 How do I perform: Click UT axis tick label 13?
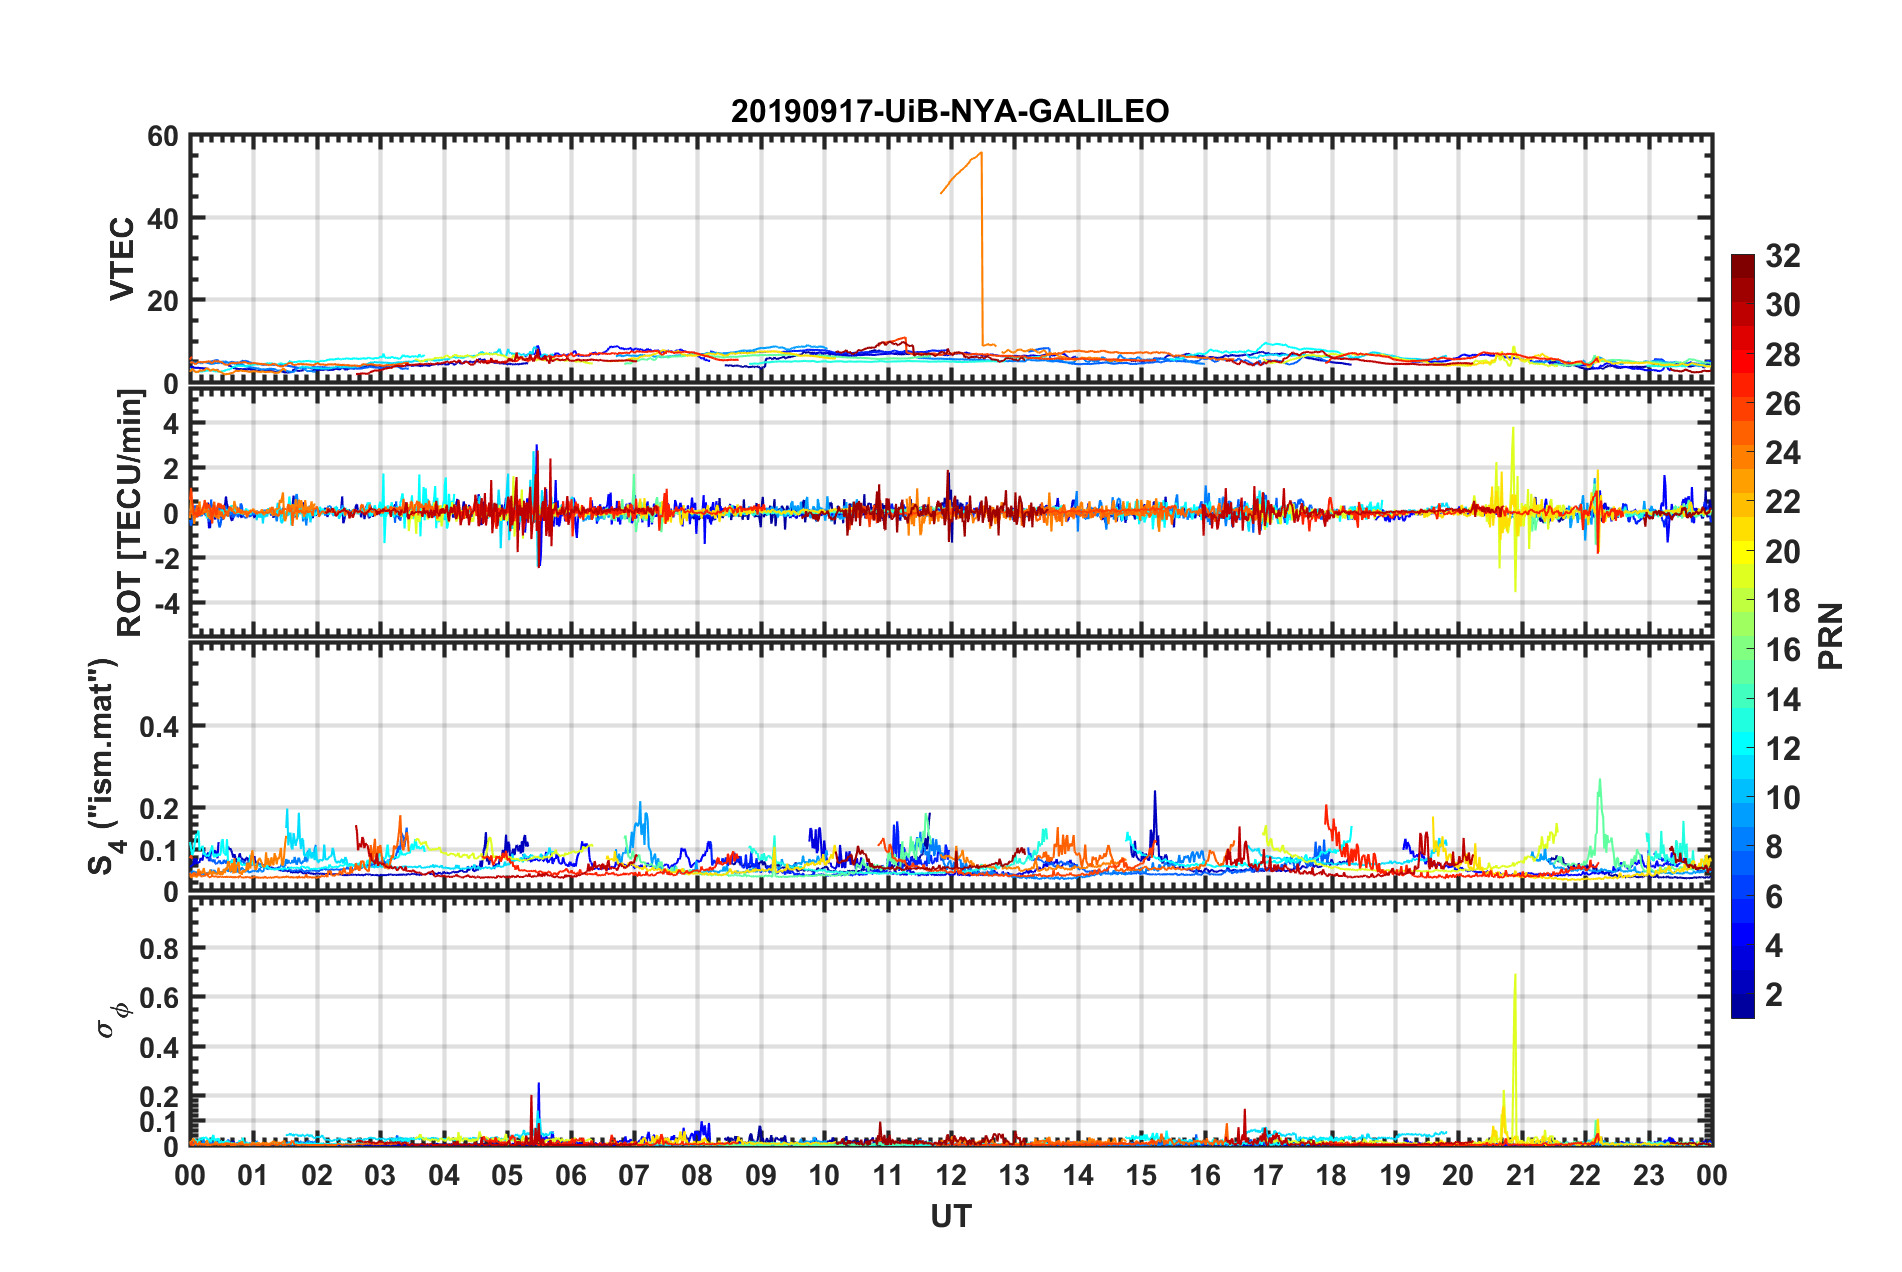pyautogui.click(x=1014, y=1175)
